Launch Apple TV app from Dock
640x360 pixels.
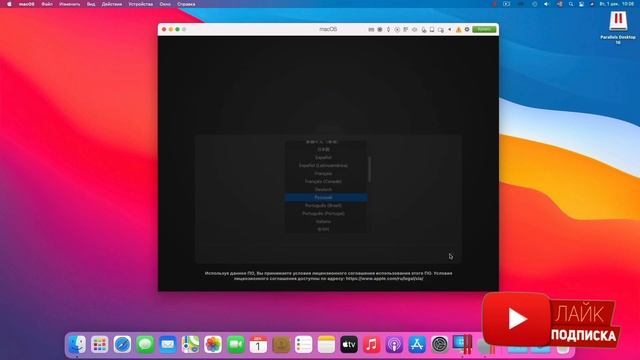[x=349, y=344]
